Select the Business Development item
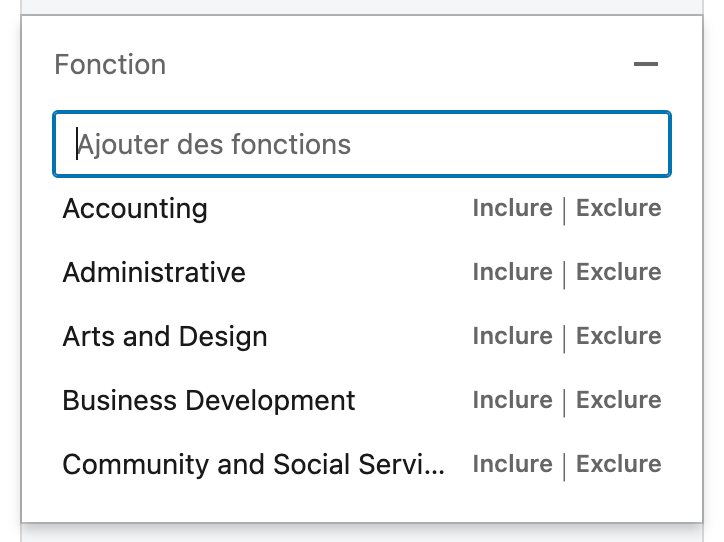 pyautogui.click(x=209, y=400)
